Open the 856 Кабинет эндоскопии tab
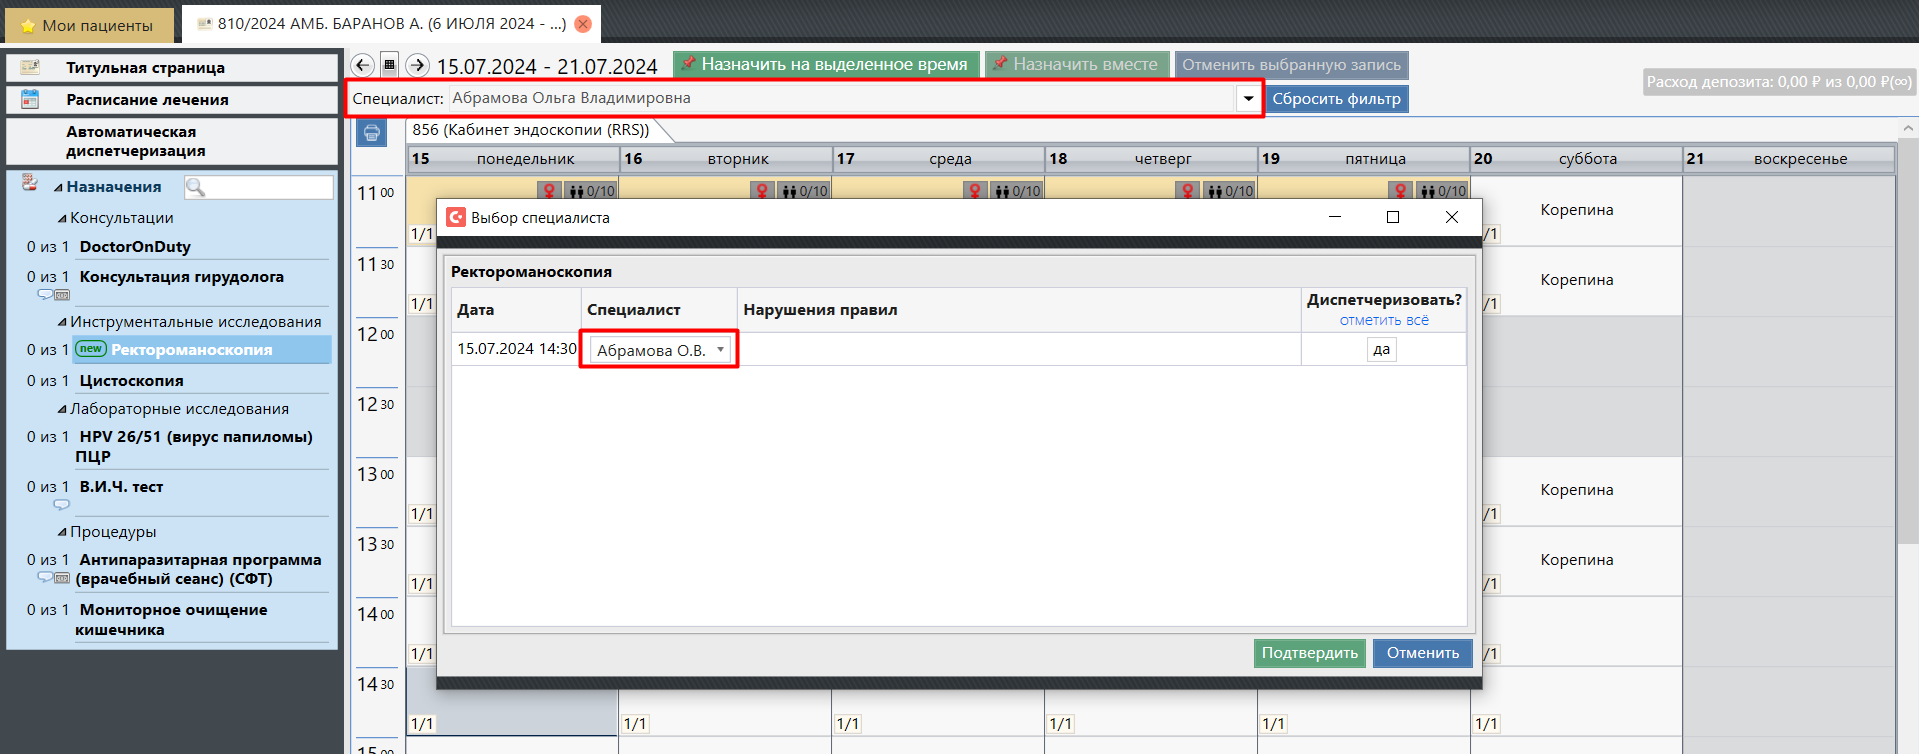Screen dimensions: 1919x754 click(531, 130)
